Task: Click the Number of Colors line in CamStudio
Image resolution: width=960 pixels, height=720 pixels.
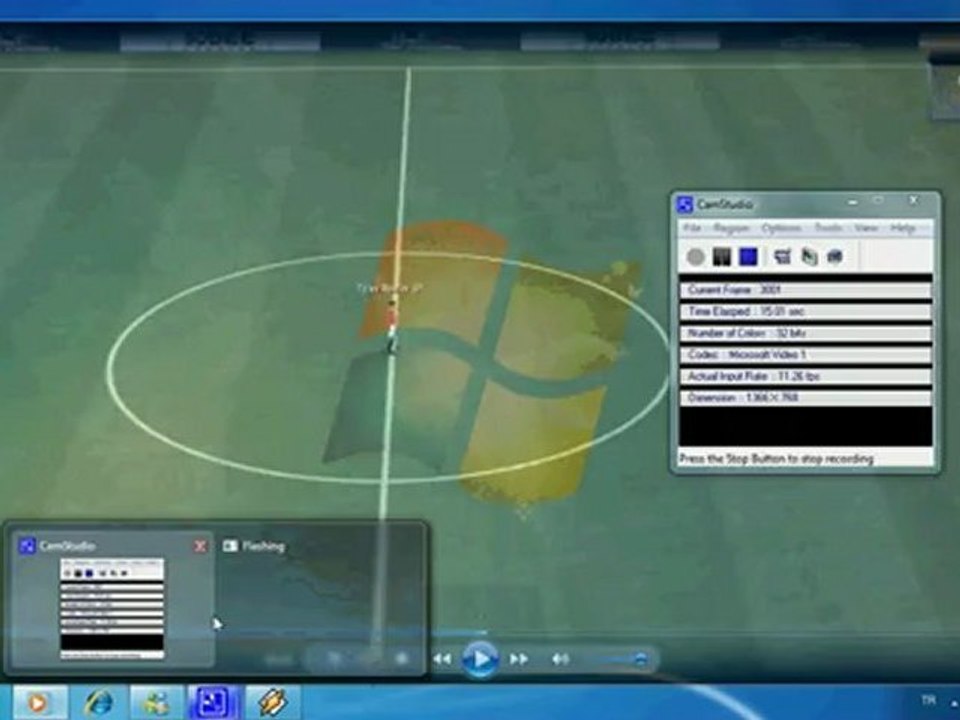Action: (805, 333)
